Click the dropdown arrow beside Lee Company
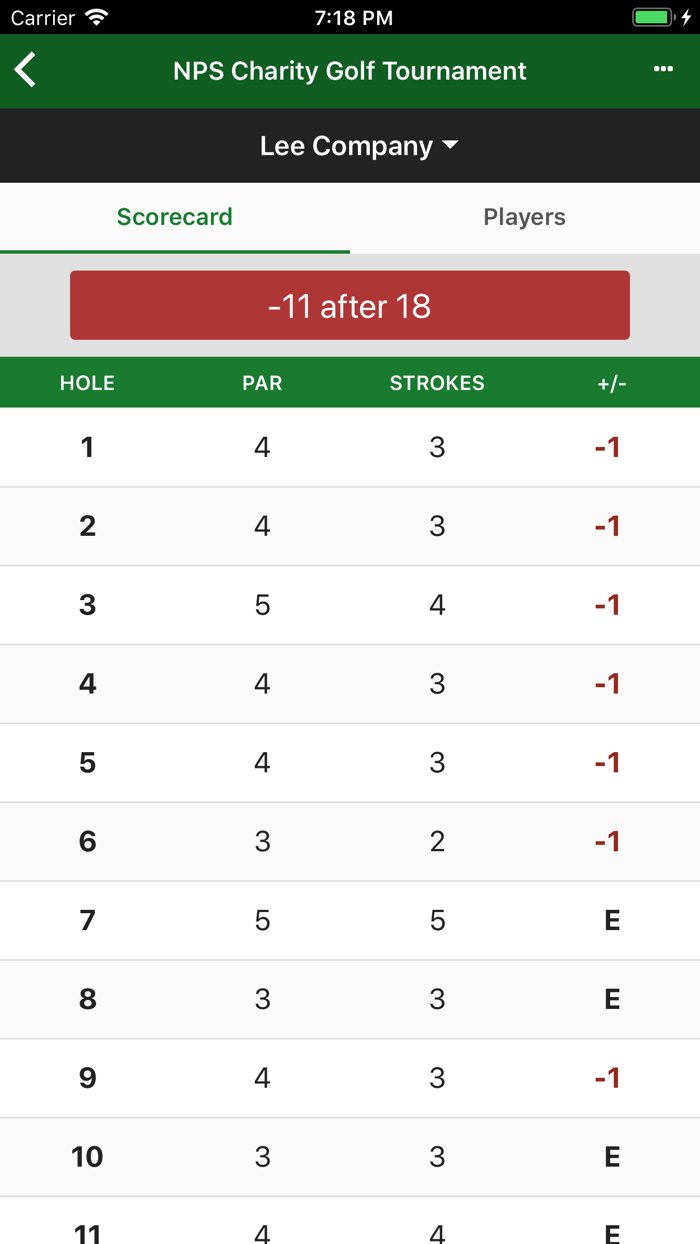 tap(450, 145)
